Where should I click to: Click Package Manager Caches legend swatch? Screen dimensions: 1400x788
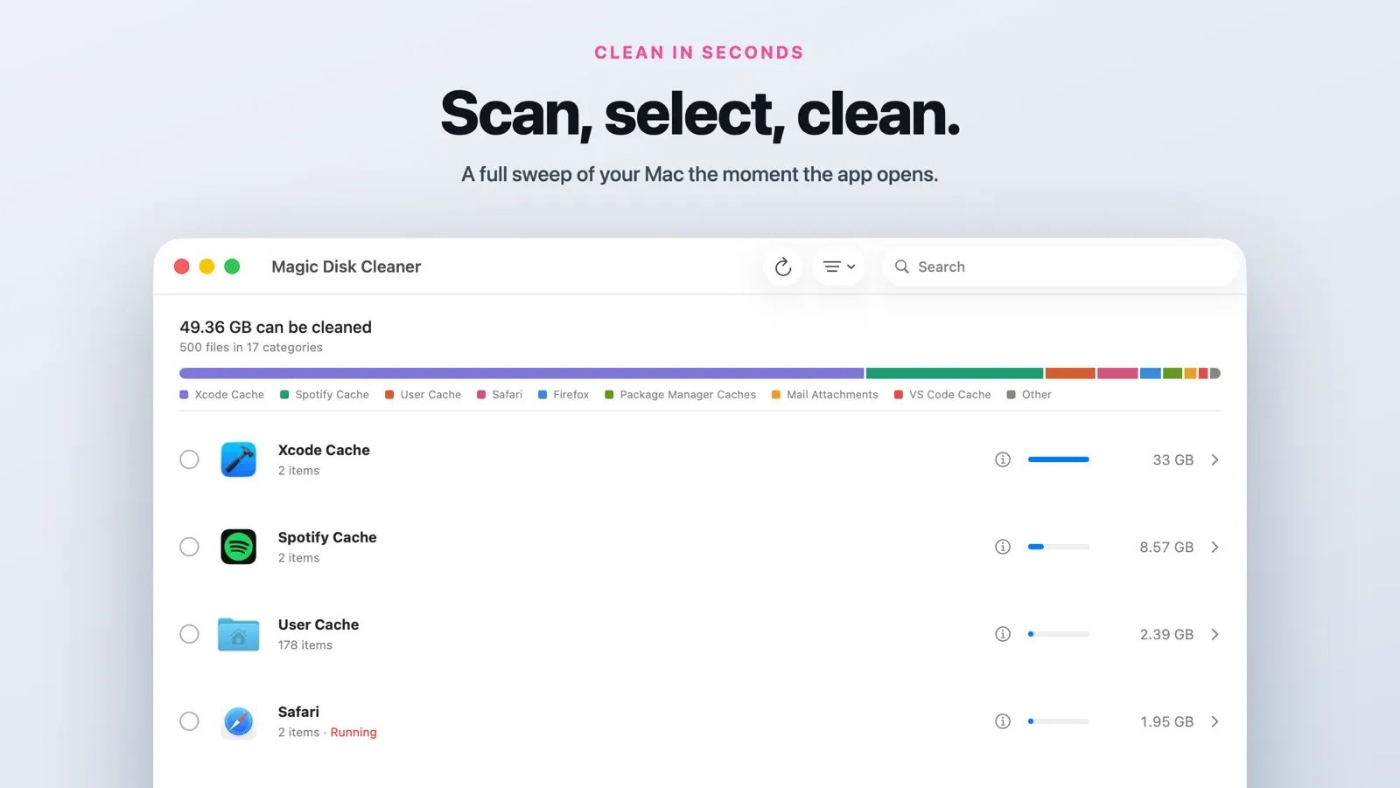point(609,395)
